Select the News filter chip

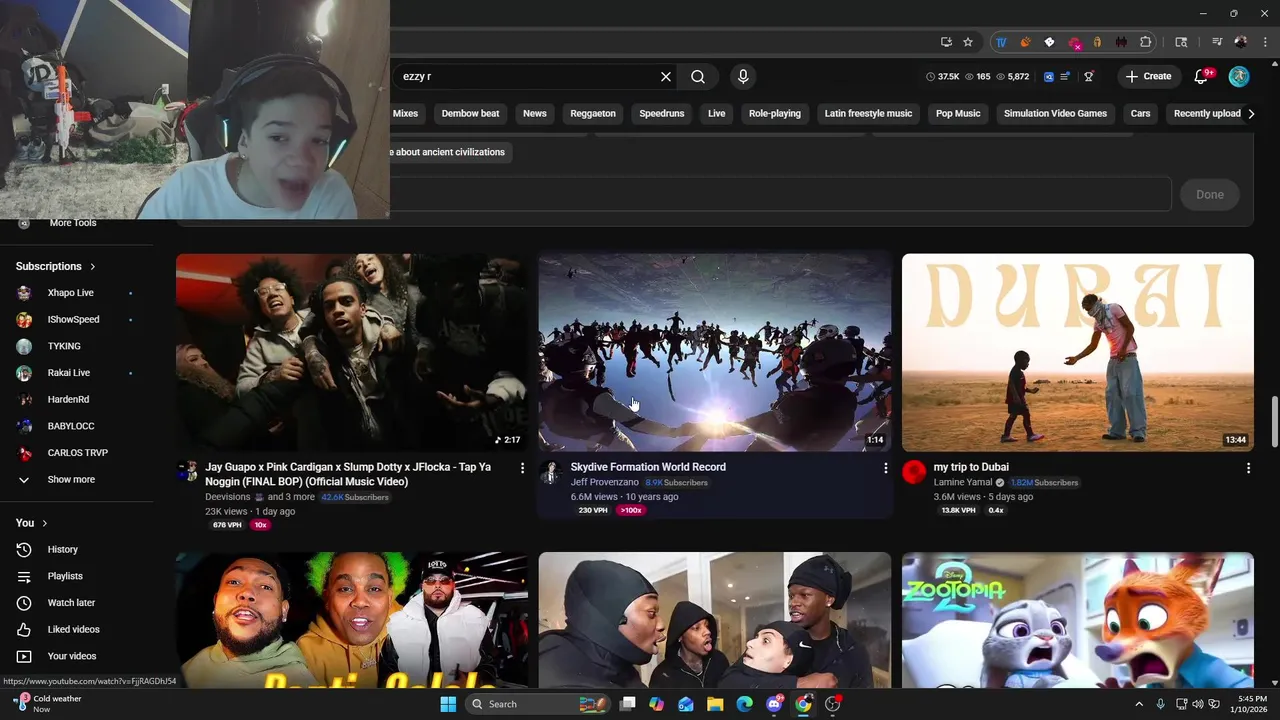(535, 113)
